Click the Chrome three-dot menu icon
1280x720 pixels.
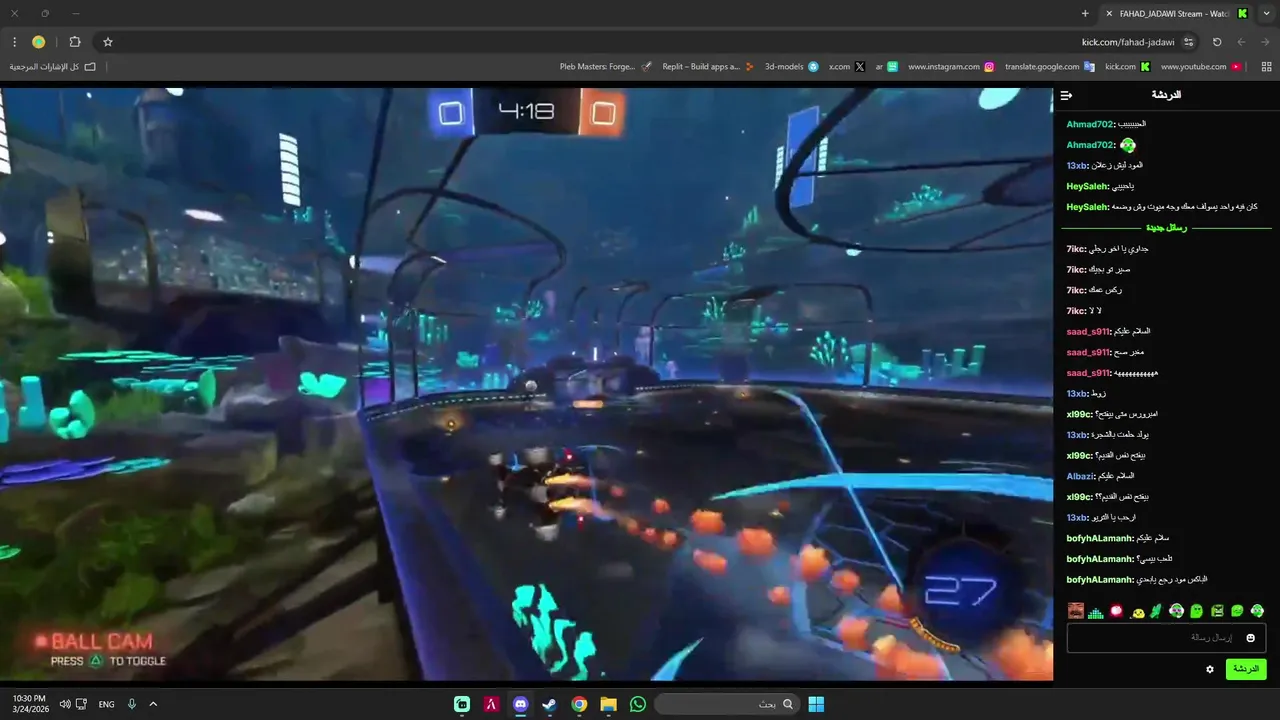14,42
